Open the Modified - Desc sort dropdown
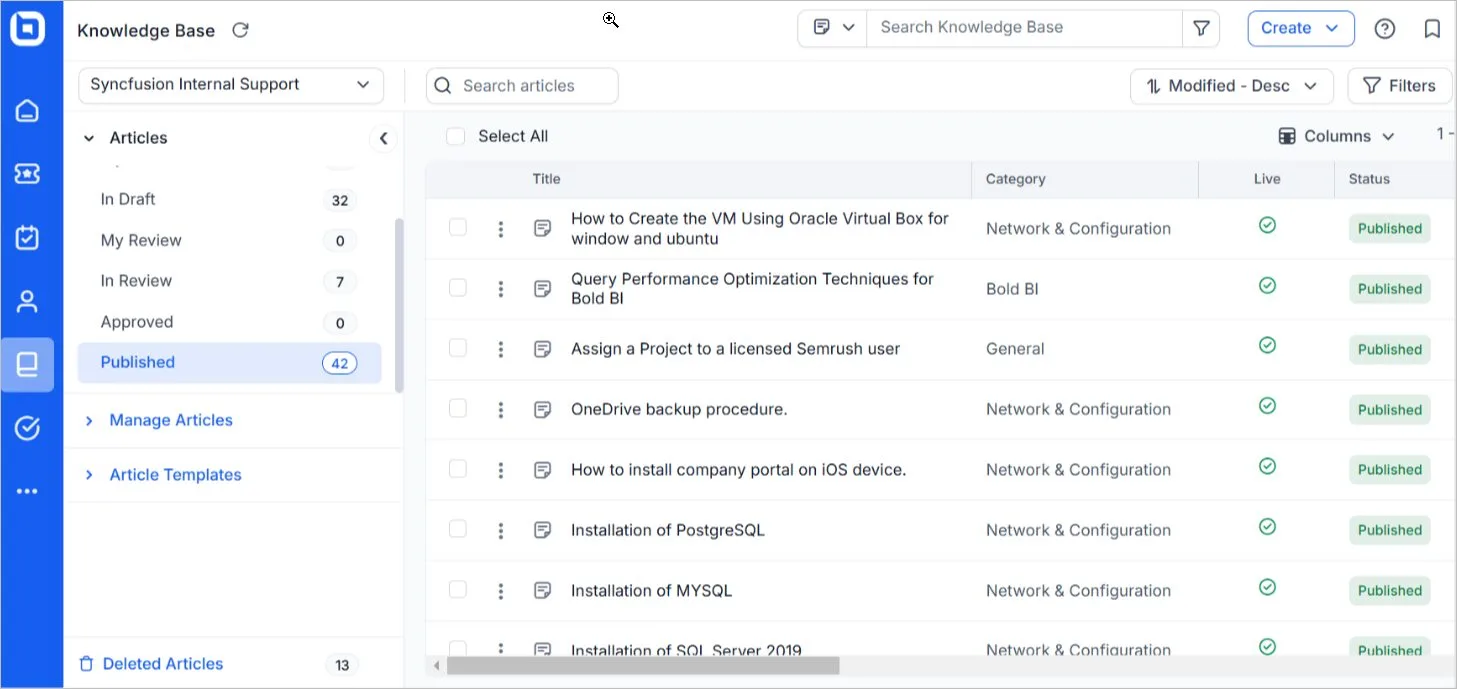 click(x=1232, y=86)
